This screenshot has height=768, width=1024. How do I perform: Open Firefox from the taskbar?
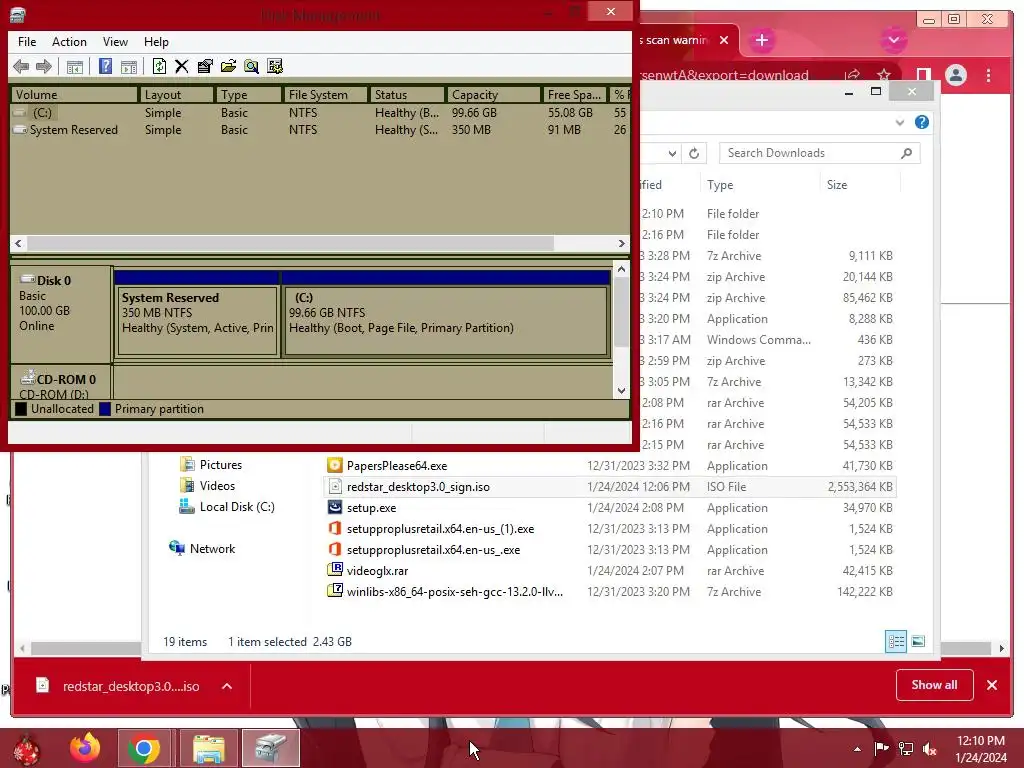pyautogui.click(x=85, y=748)
